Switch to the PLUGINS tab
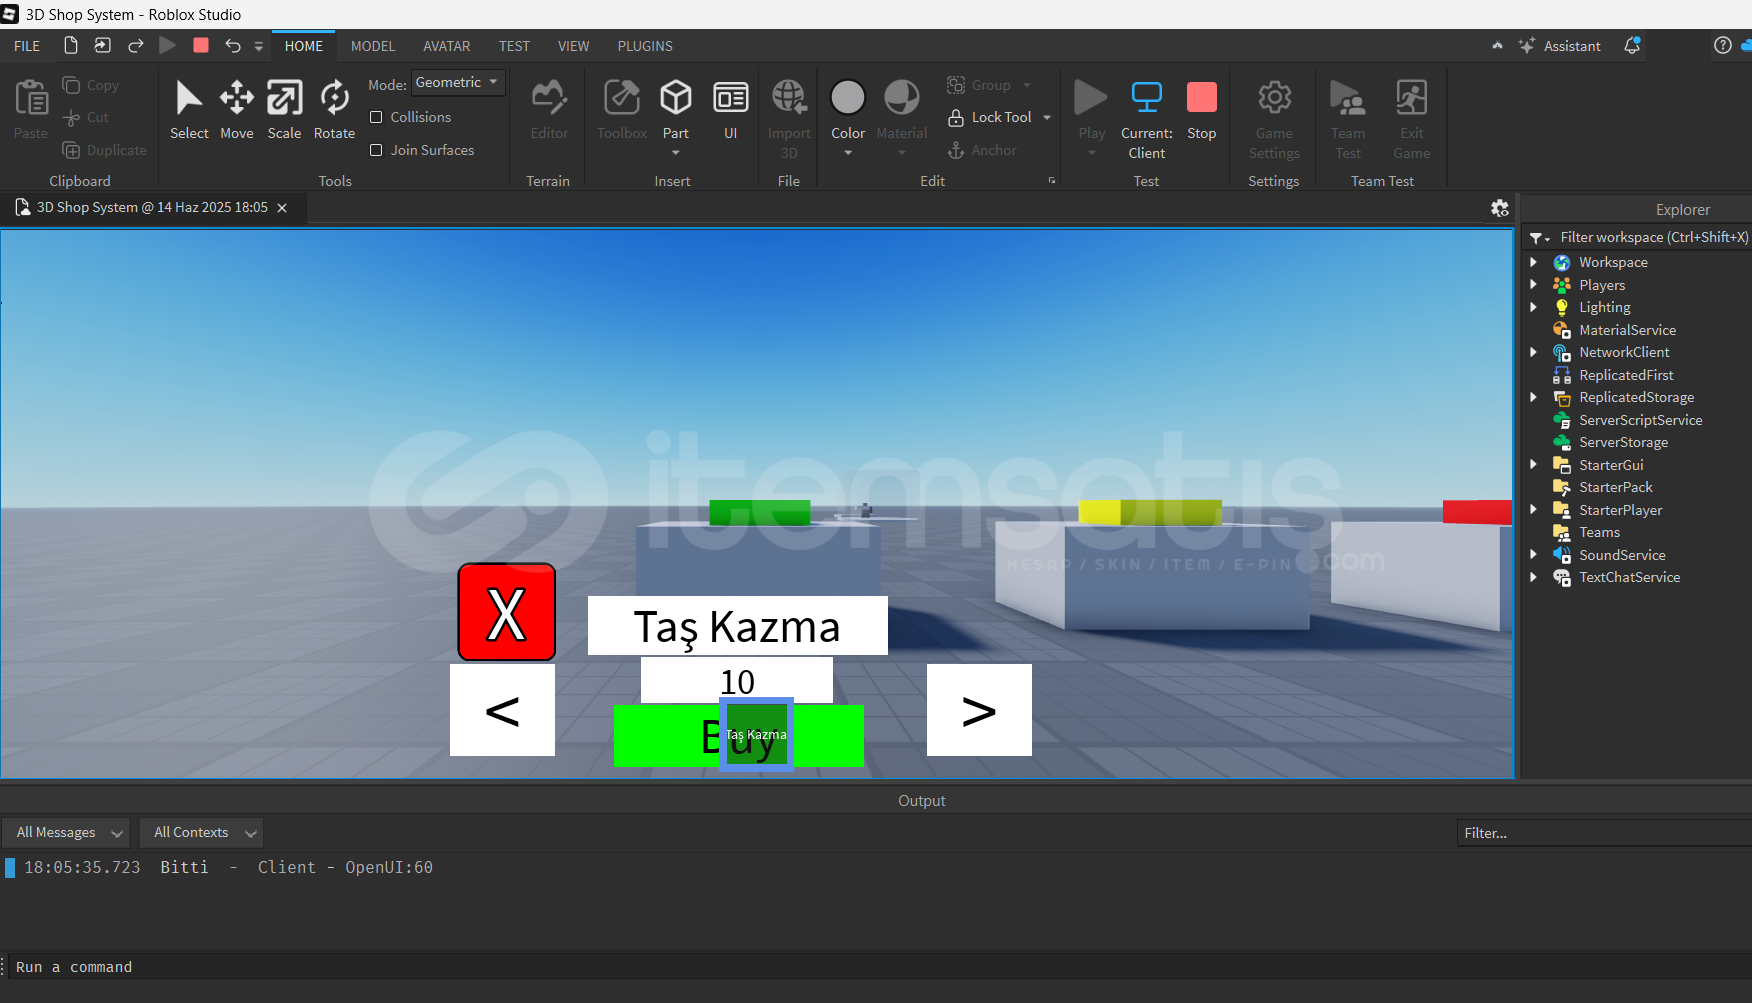Image resolution: width=1752 pixels, height=1003 pixels. 645,46
